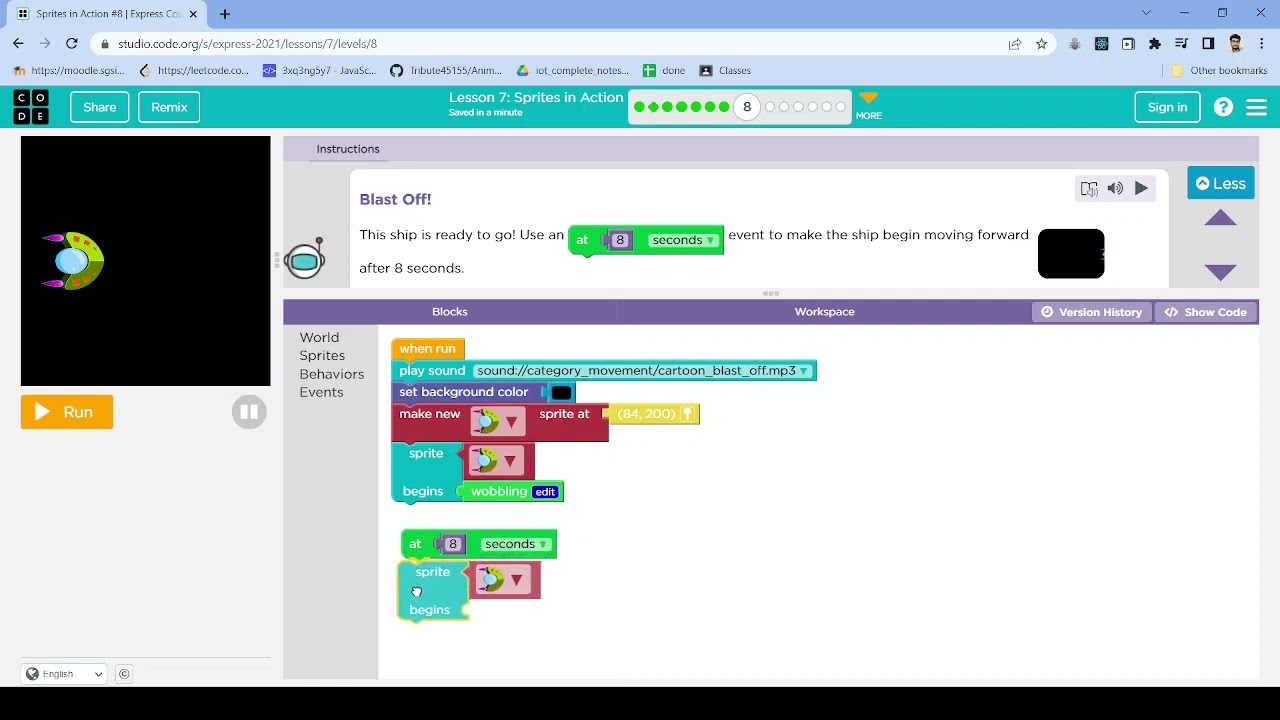This screenshot has height=720, width=1280.
Task: Select the Events block category
Action: (321, 392)
